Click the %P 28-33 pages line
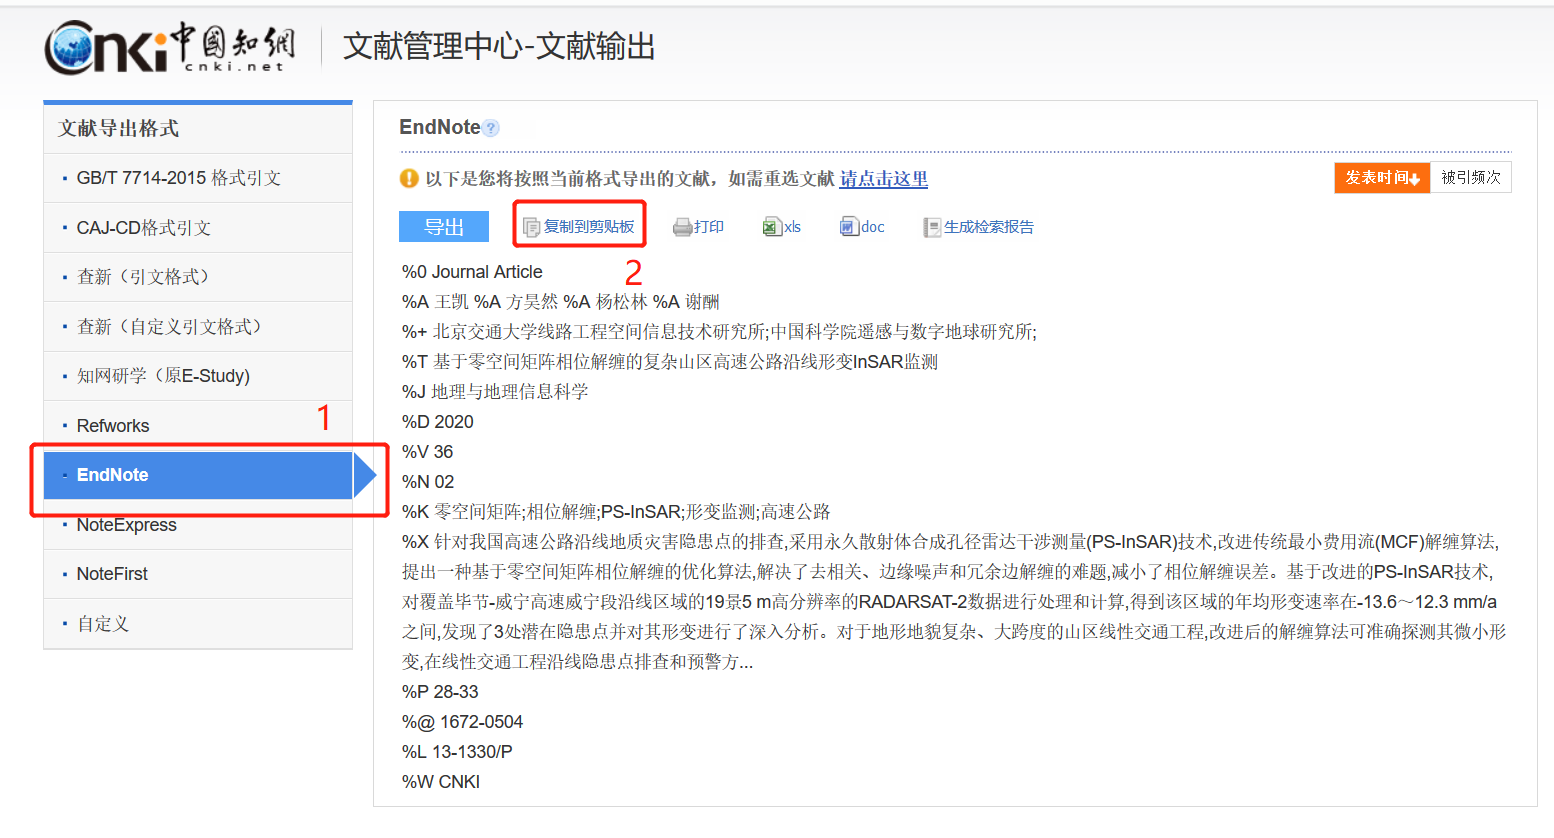The width and height of the screenshot is (1554, 838). (440, 692)
